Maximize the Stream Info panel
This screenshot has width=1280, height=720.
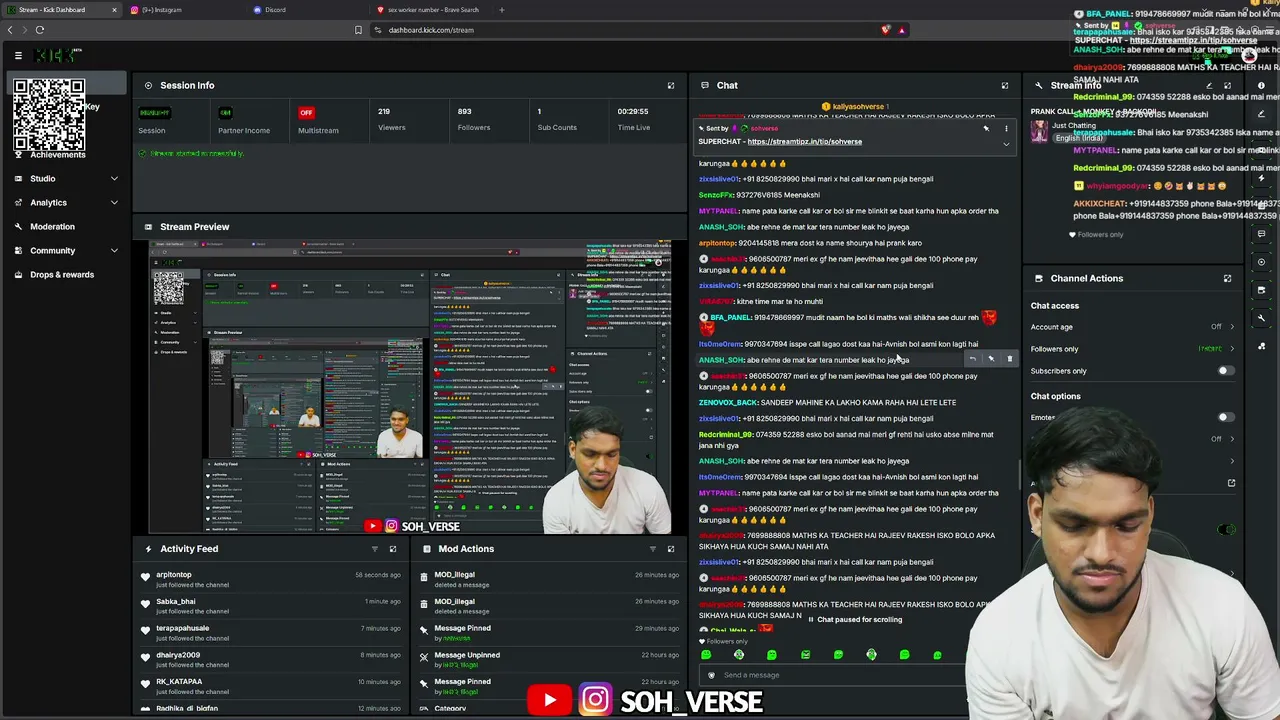1228,86
